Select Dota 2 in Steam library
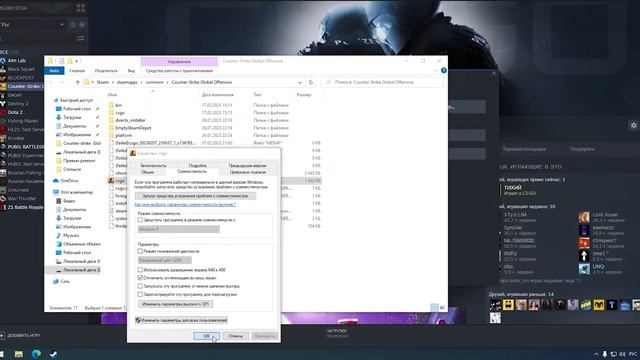This screenshot has width=640, height=360. coord(15,112)
